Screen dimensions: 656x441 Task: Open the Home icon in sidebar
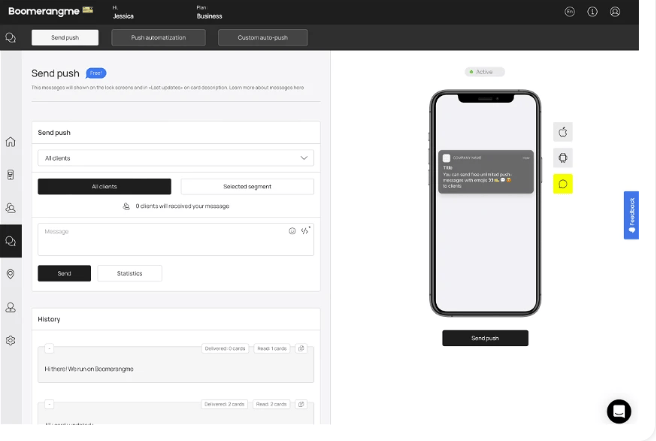point(10,142)
